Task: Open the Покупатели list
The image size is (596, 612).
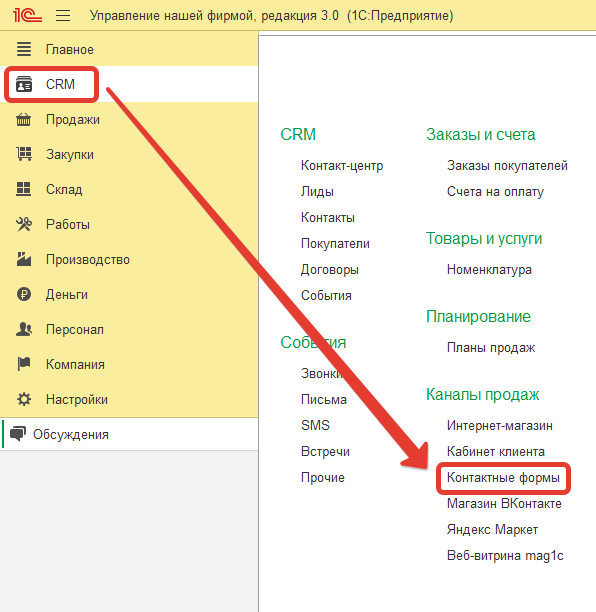Action: tap(335, 244)
